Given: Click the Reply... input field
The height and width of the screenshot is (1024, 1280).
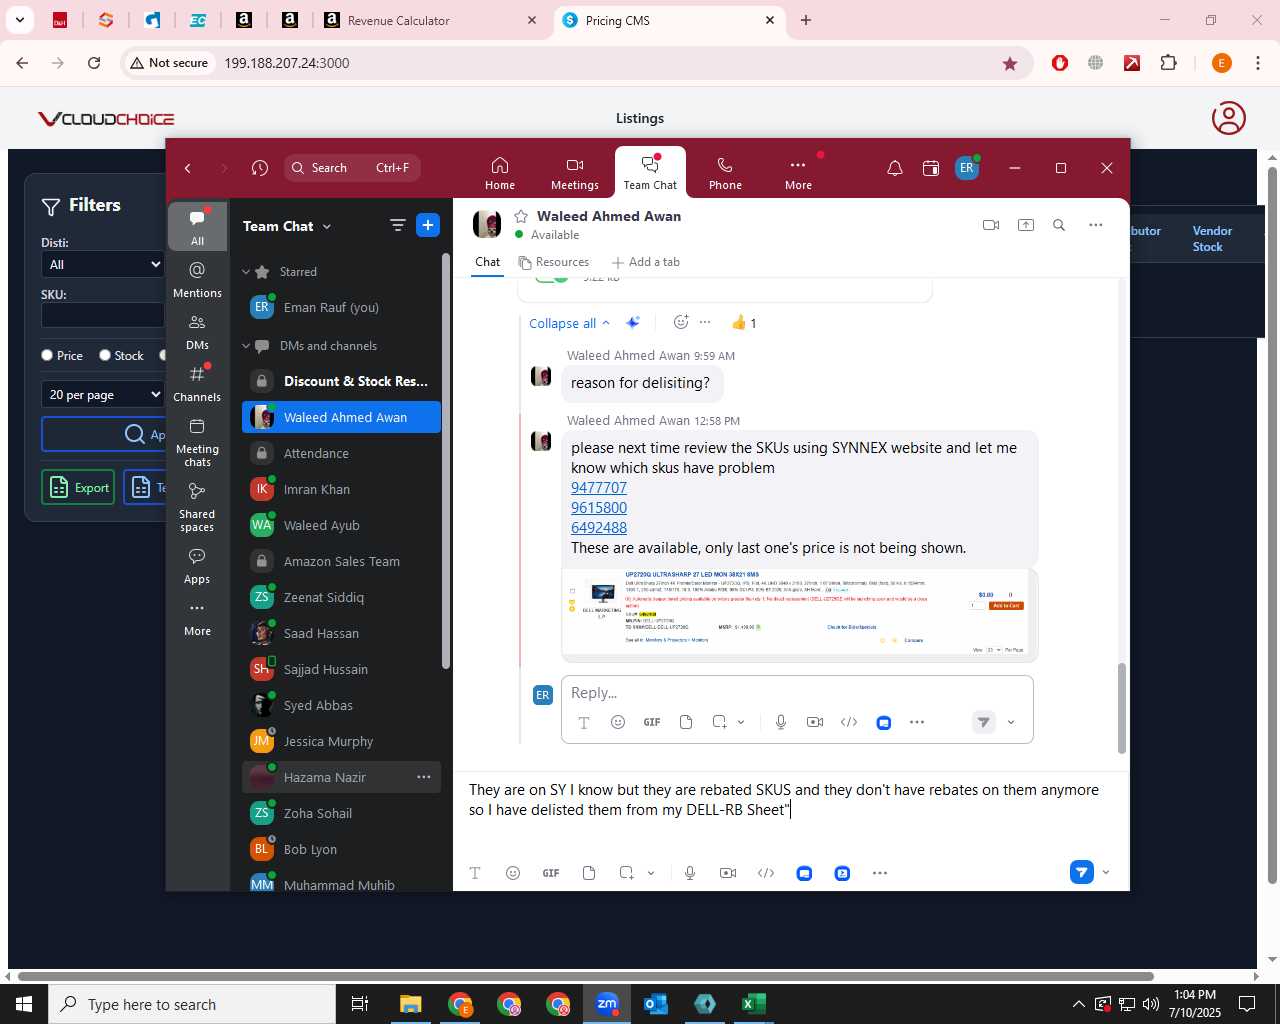Looking at the screenshot, I should (x=797, y=693).
